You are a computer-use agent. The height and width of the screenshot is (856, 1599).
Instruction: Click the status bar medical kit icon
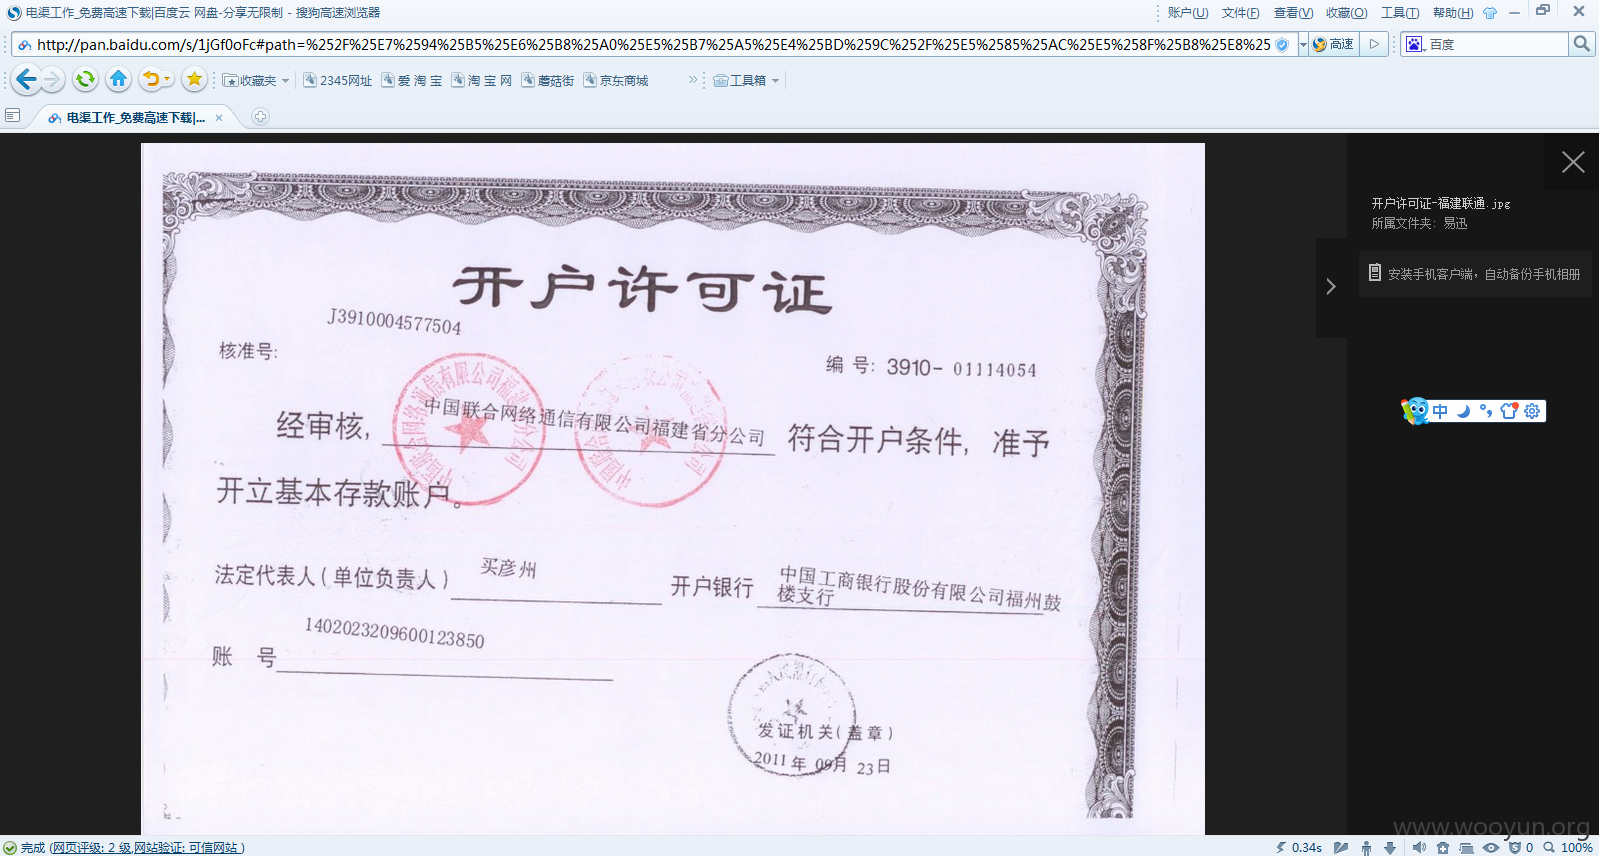[x=1442, y=847]
